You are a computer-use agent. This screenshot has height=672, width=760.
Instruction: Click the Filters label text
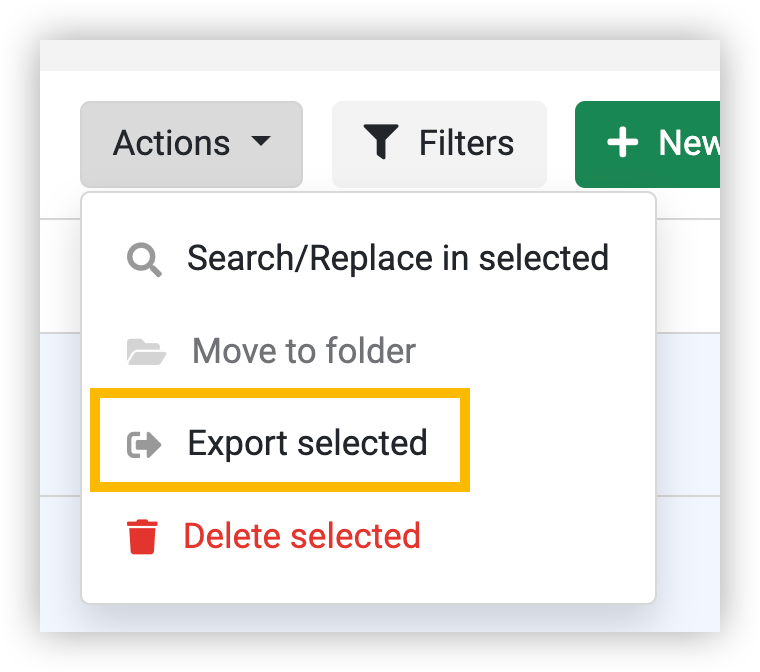click(x=466, y=143)
